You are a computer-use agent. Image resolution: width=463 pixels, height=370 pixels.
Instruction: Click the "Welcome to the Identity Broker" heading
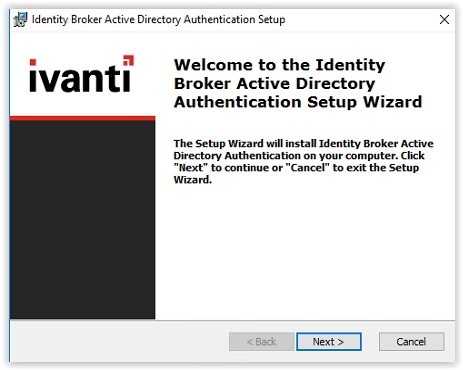(x=298, y=83)
